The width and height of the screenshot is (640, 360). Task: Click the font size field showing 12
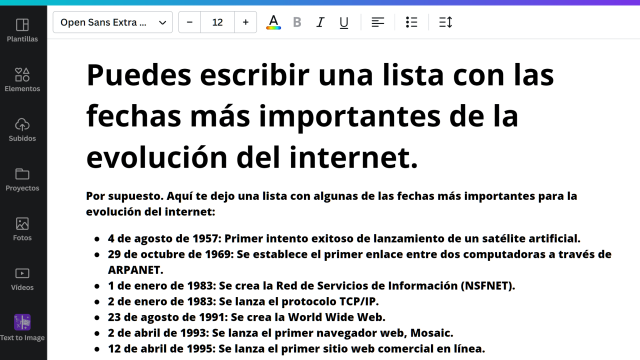pos(218,22)
